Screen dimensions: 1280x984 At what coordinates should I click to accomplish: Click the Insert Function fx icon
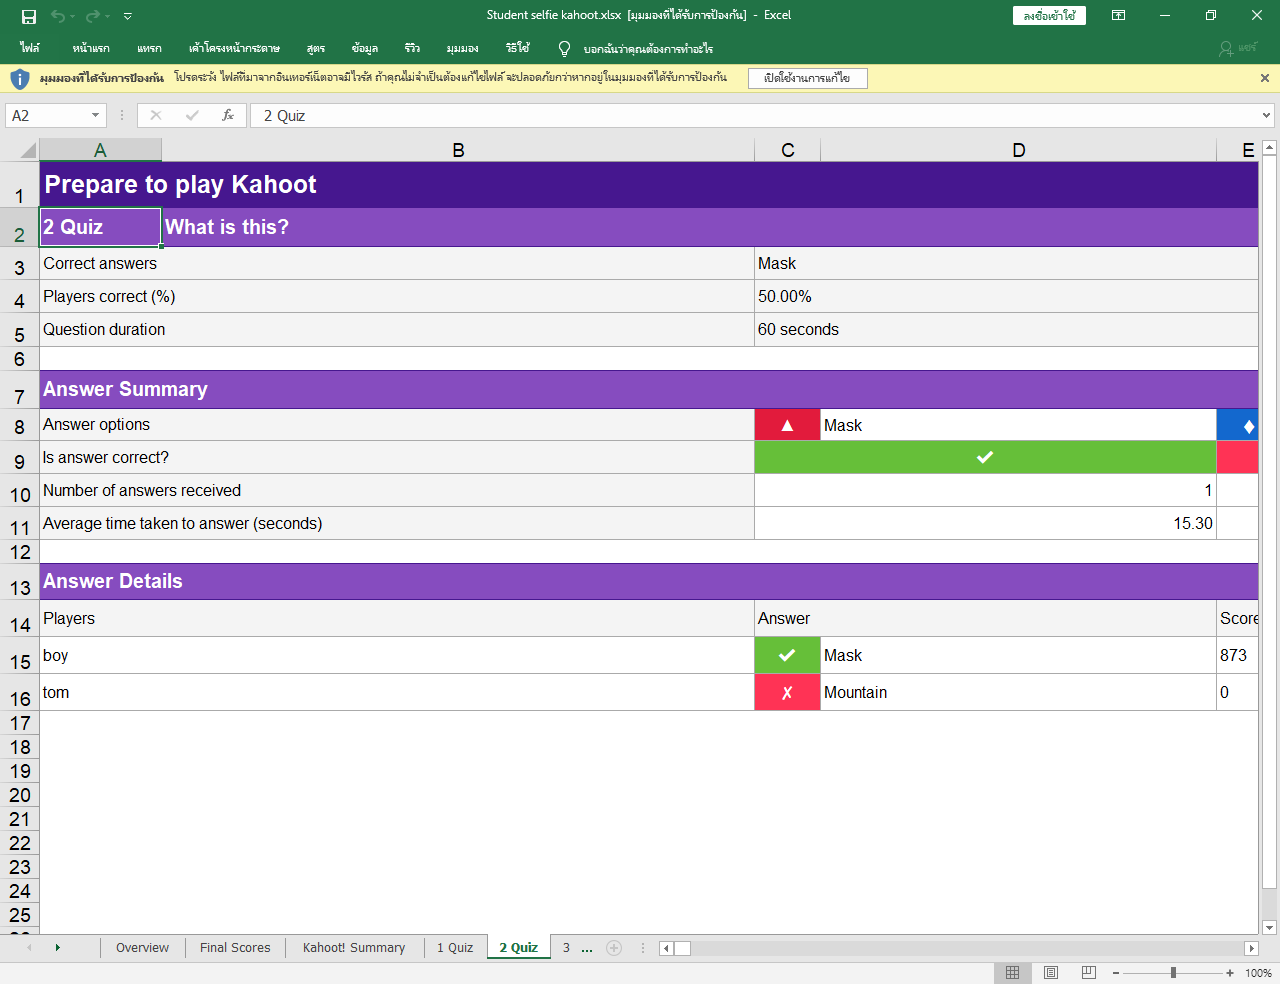pyautogui.click(x=228, y=115)
